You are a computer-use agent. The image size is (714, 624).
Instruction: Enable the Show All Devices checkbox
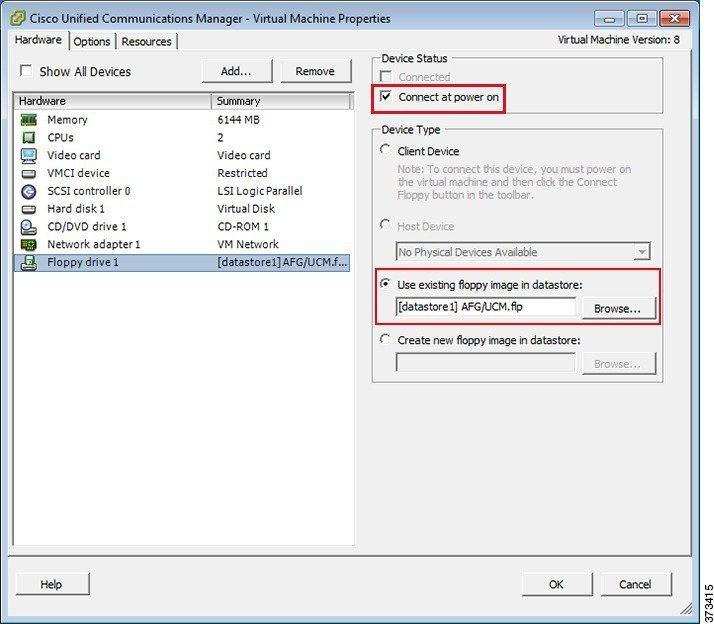click(26, 71)
